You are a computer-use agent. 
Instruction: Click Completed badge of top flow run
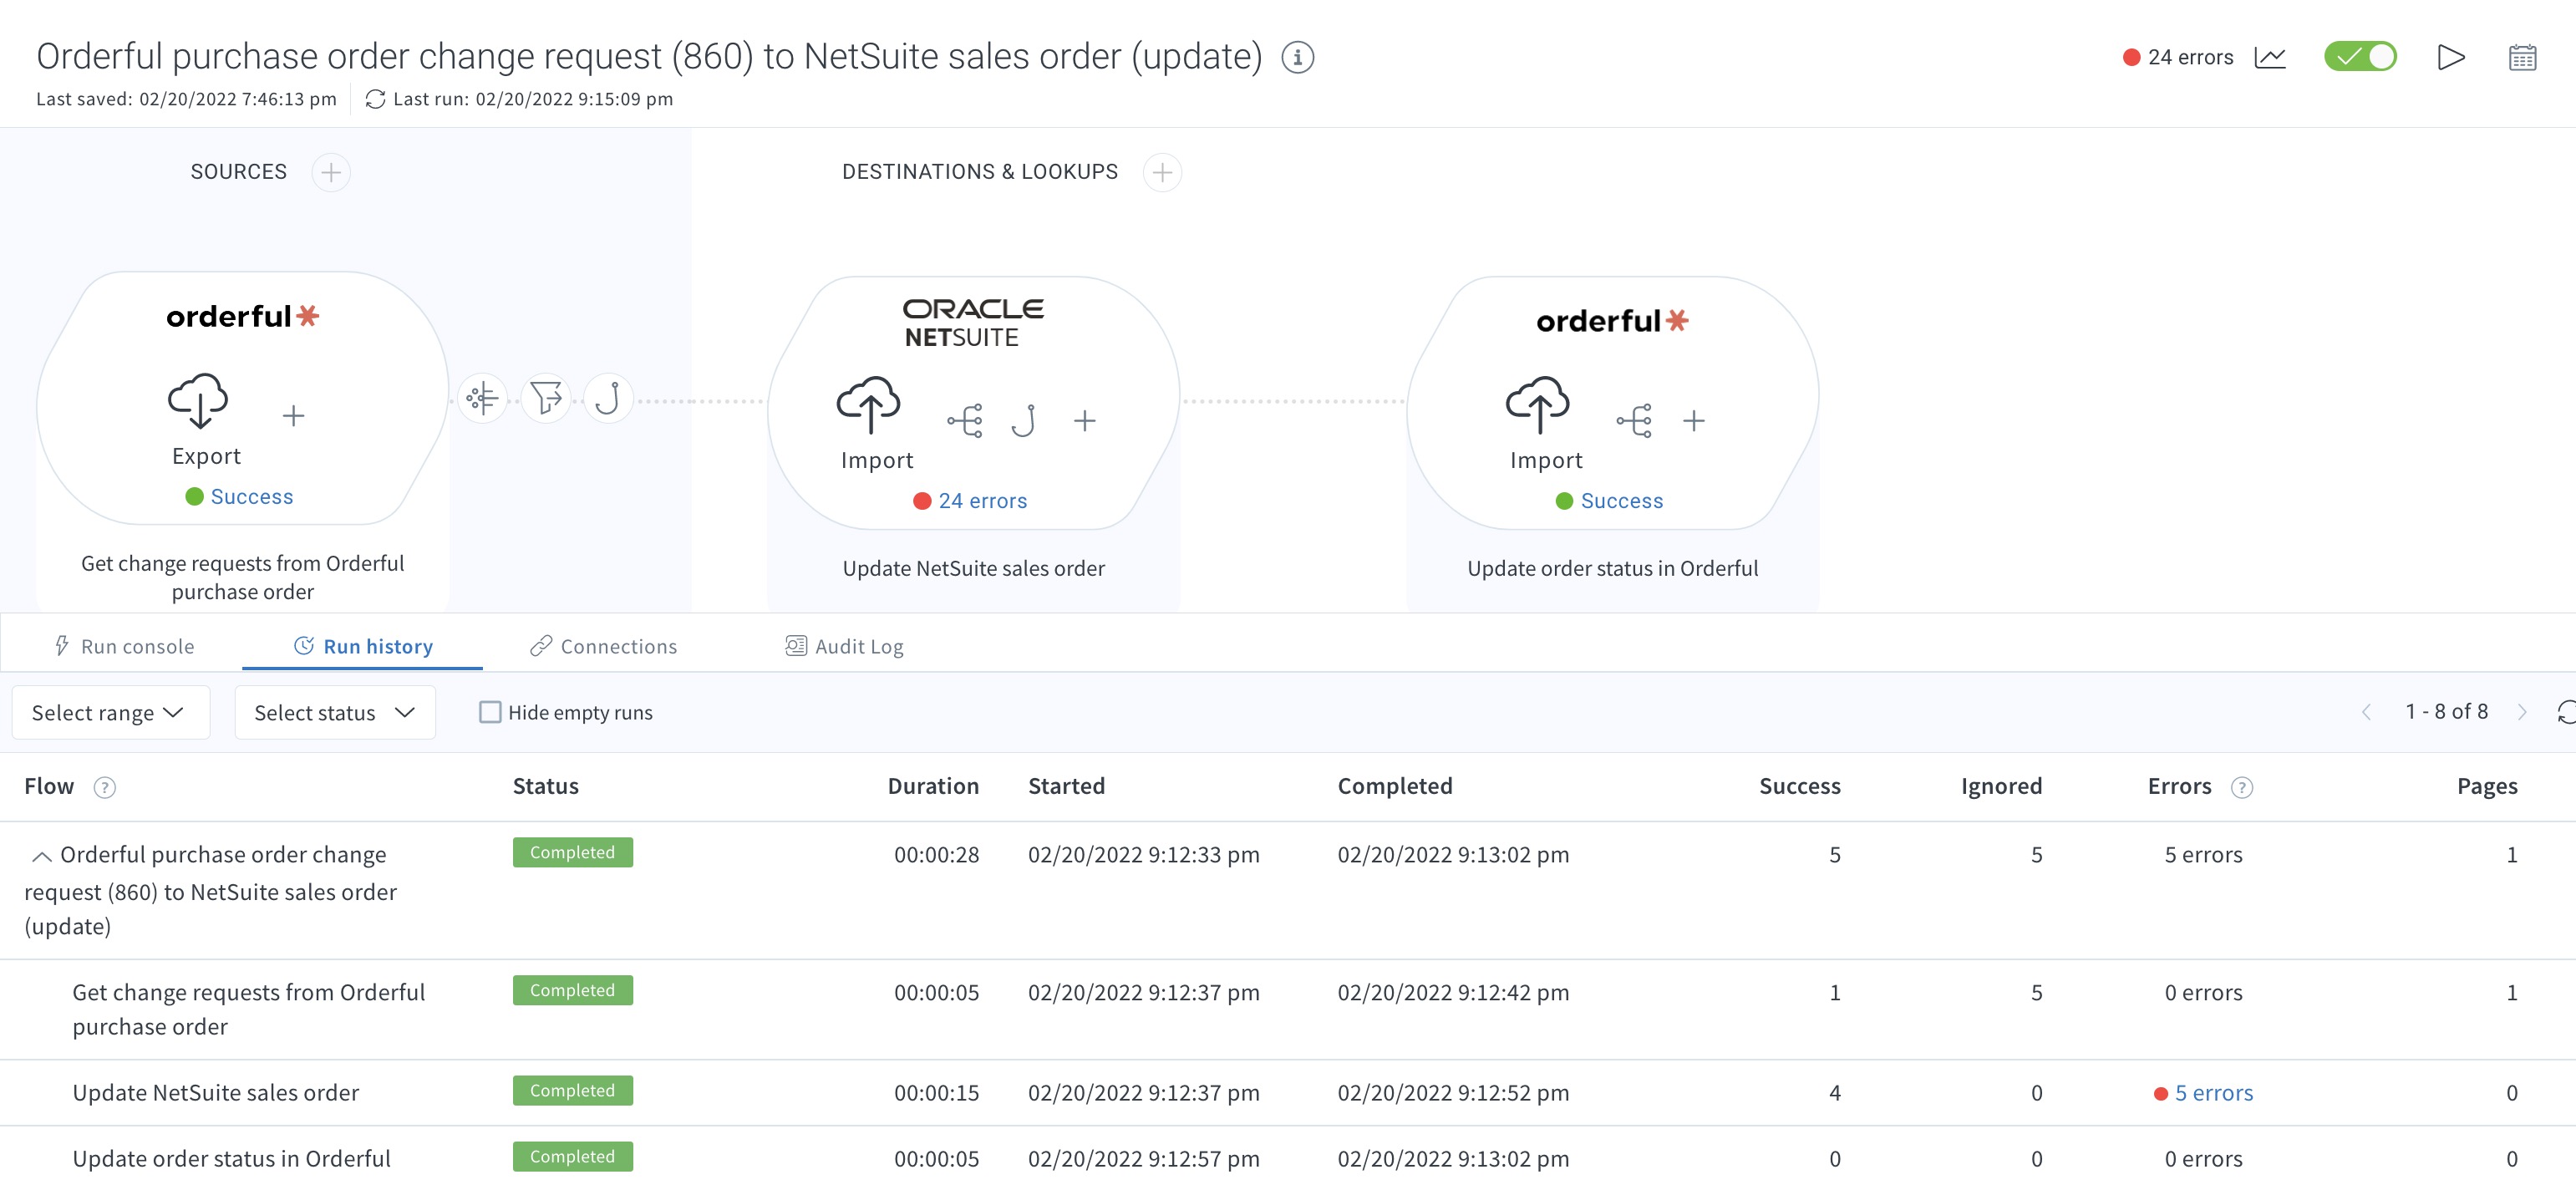572,852
